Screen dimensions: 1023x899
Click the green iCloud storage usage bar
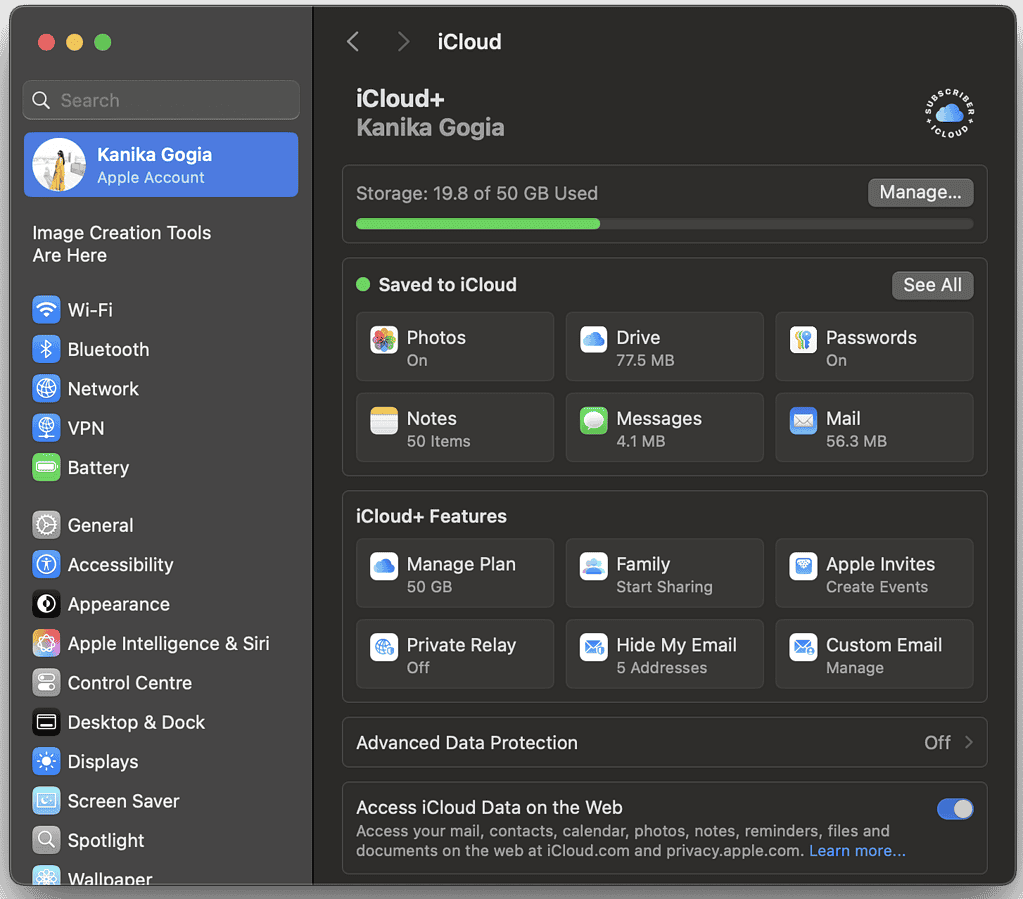tap(478, 224)
